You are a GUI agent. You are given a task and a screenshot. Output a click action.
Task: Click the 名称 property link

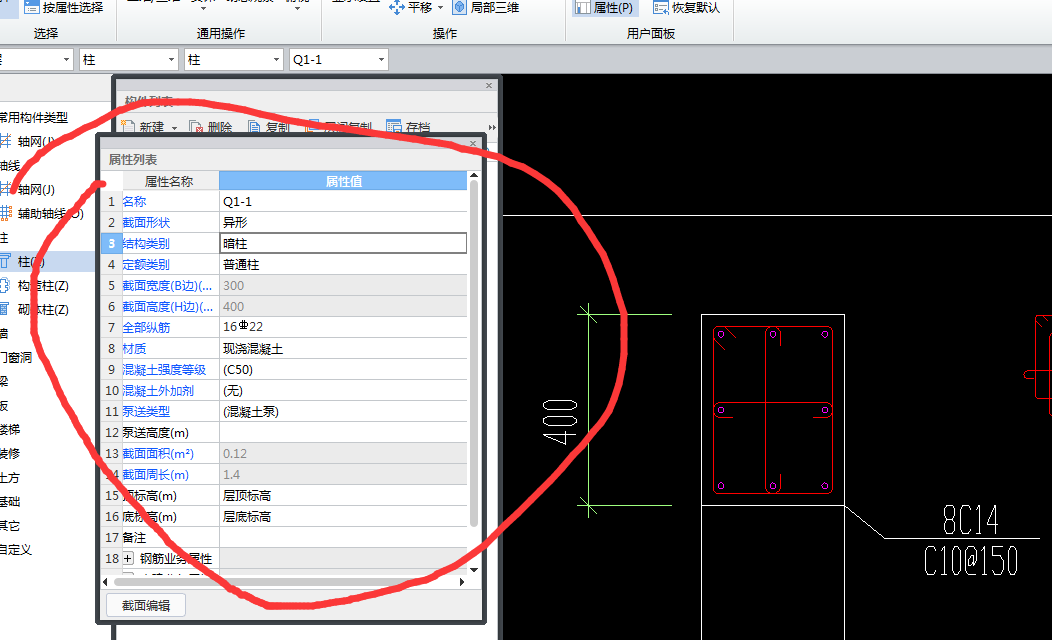click(134, 201)
